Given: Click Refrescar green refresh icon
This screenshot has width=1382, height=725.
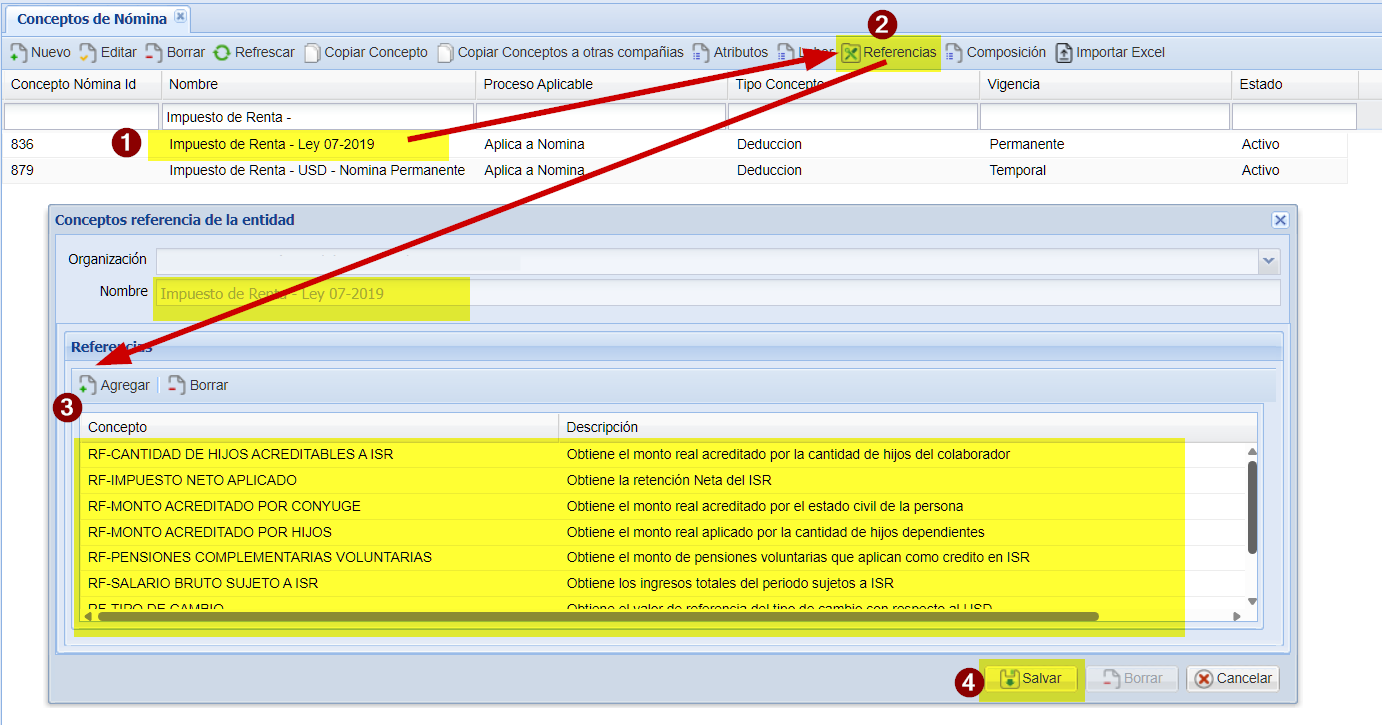Looking at the screenshot, I should (x=222, y=53).
